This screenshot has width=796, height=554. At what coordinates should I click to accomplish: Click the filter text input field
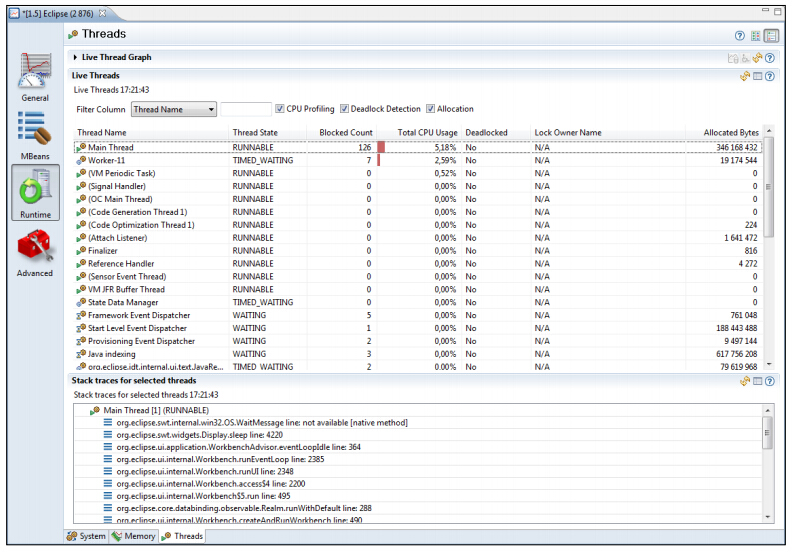(x=245, y=109)
